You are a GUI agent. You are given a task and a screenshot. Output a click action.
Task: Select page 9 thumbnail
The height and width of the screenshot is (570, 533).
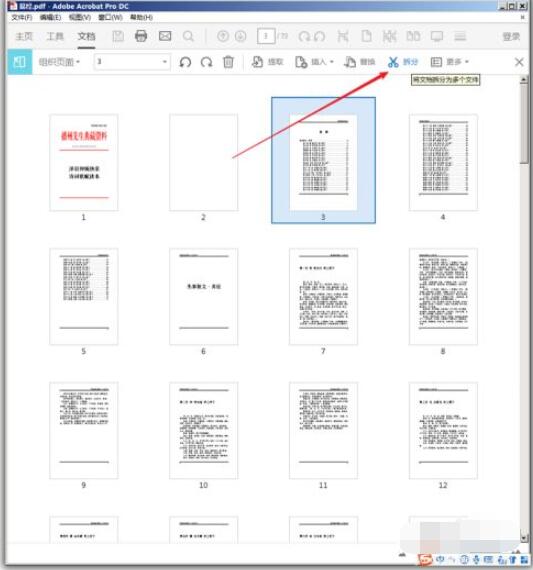coord(84,430)
